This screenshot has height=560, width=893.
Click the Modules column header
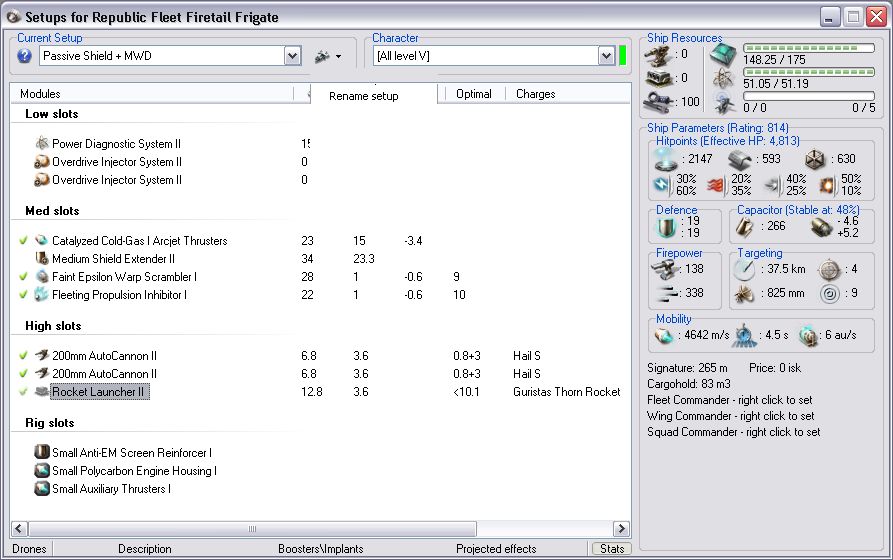(x=40, y=94)
